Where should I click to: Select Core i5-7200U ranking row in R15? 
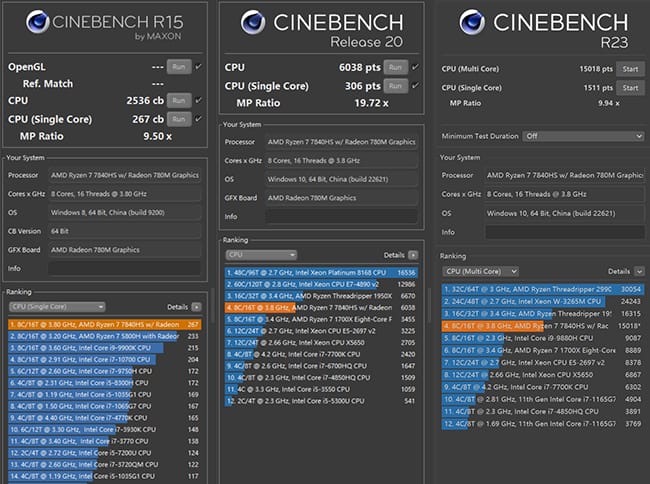(104, 453)
